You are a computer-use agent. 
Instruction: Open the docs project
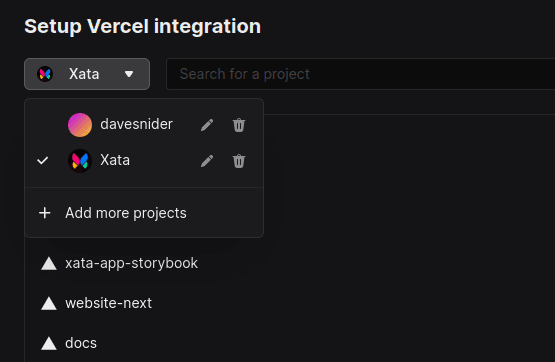coord(81,343)
